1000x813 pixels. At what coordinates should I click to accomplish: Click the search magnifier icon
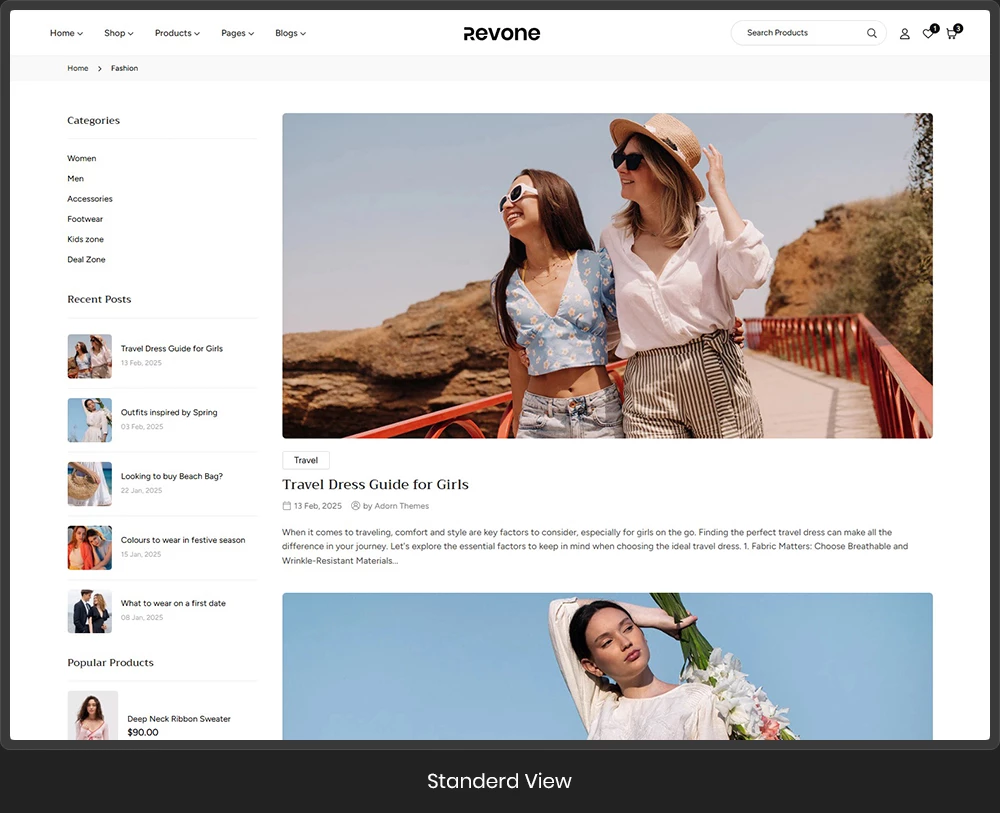871,33
